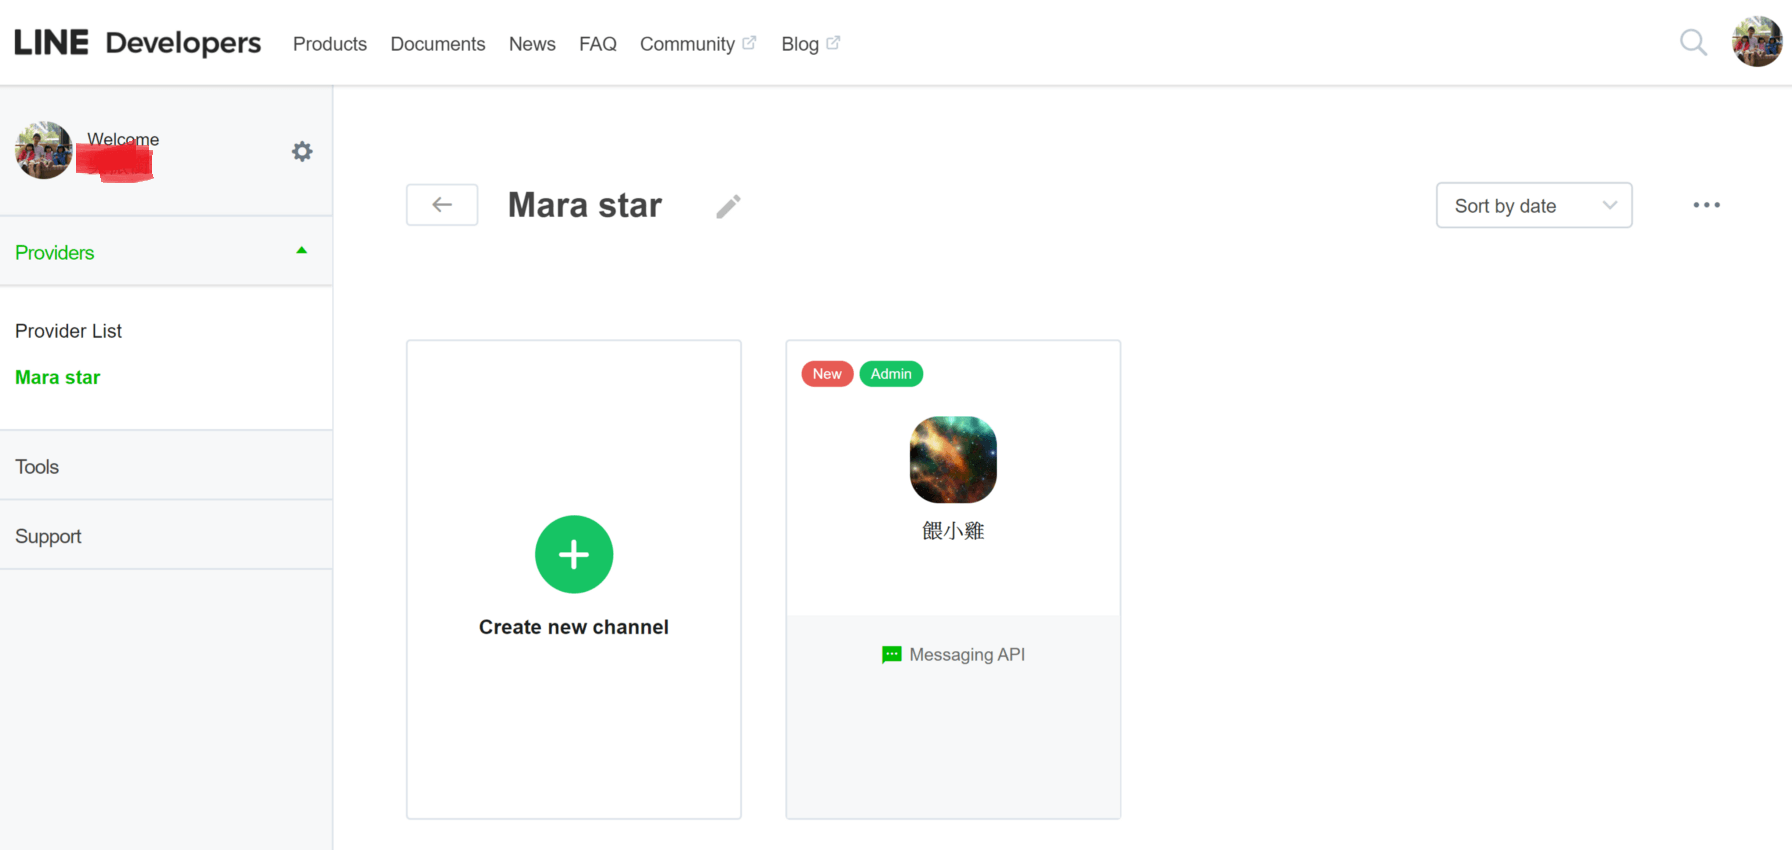Open the Support sidebar section

tap(166, 536)
